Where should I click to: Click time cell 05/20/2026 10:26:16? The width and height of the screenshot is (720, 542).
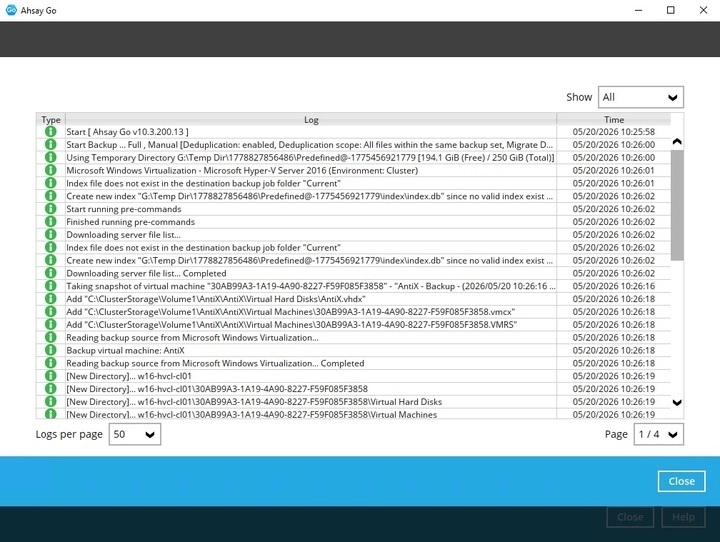(x=613, y=286)
